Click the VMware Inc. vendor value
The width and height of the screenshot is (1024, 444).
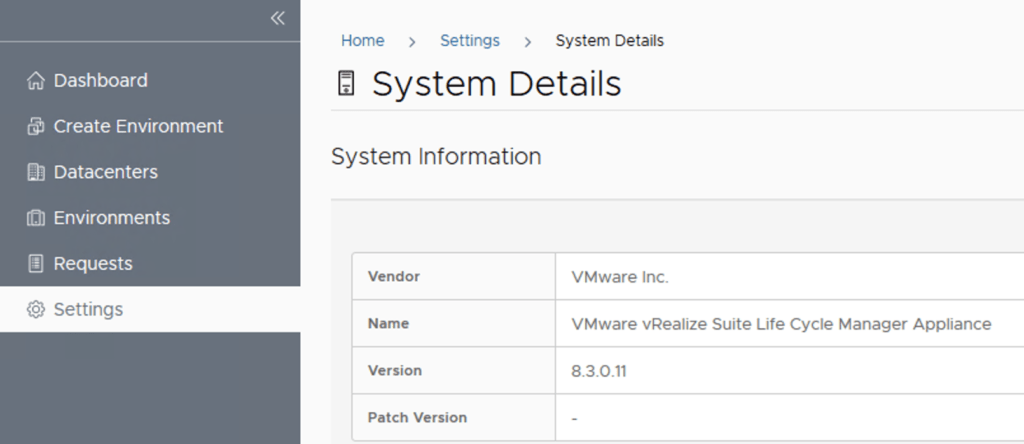pos(619,277)
